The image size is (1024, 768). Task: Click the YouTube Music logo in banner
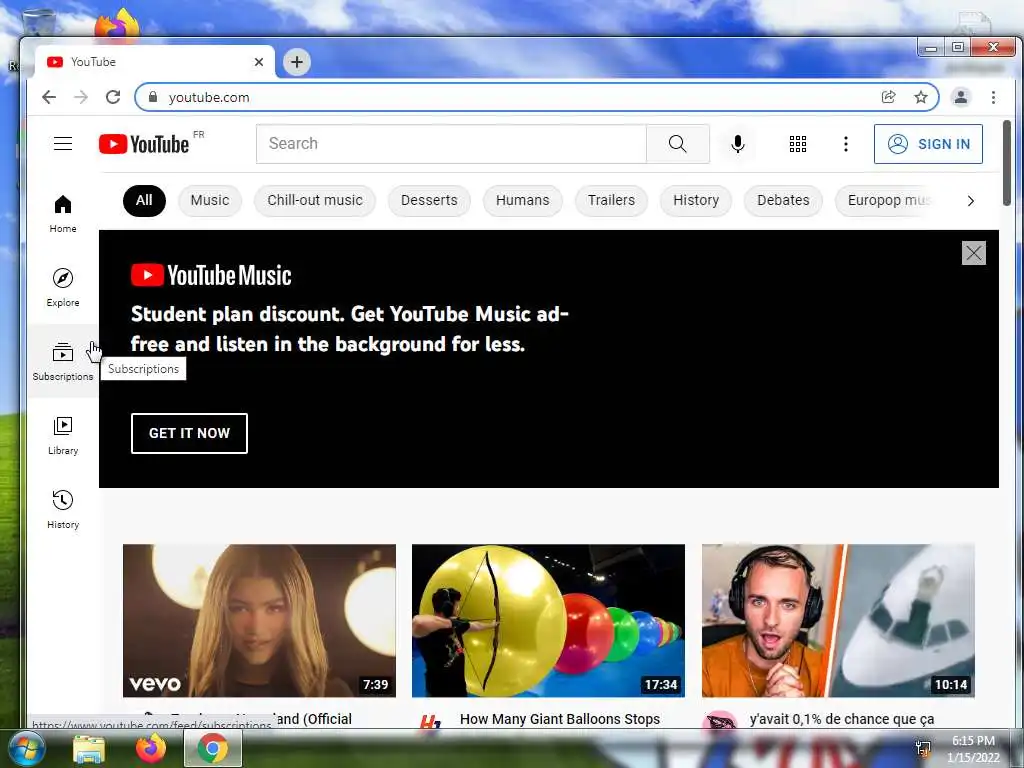[x=211, y=275]
